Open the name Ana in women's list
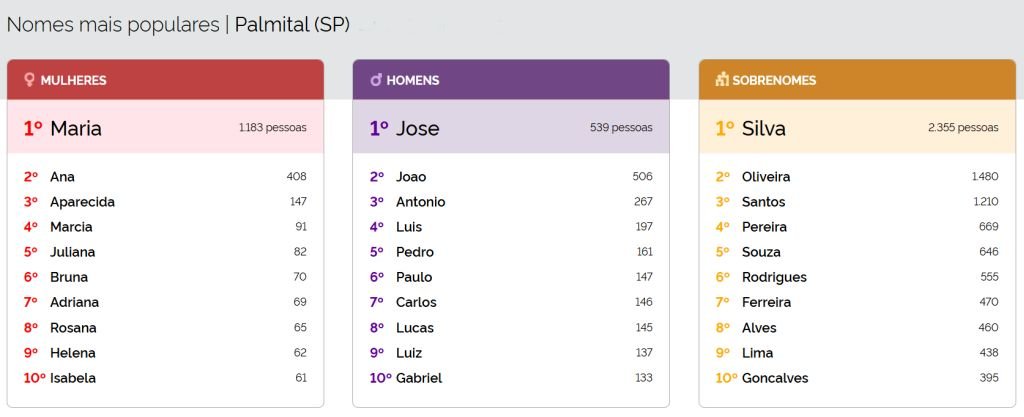This screenshot has height=417, width=1024. 62,177
